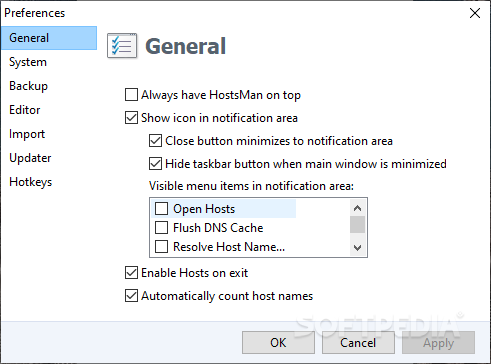Image resolution: width=491 pixels, height=364 pixels.
Task: Click the list scroll up arrow
Action: click(x=357, y=208)
